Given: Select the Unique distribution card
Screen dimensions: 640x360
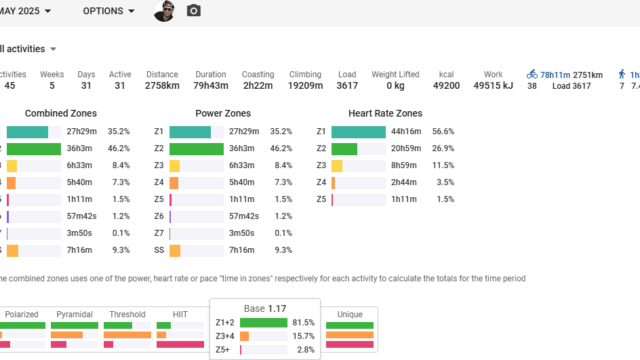Looking at the screenshot, I should [350, 330].
